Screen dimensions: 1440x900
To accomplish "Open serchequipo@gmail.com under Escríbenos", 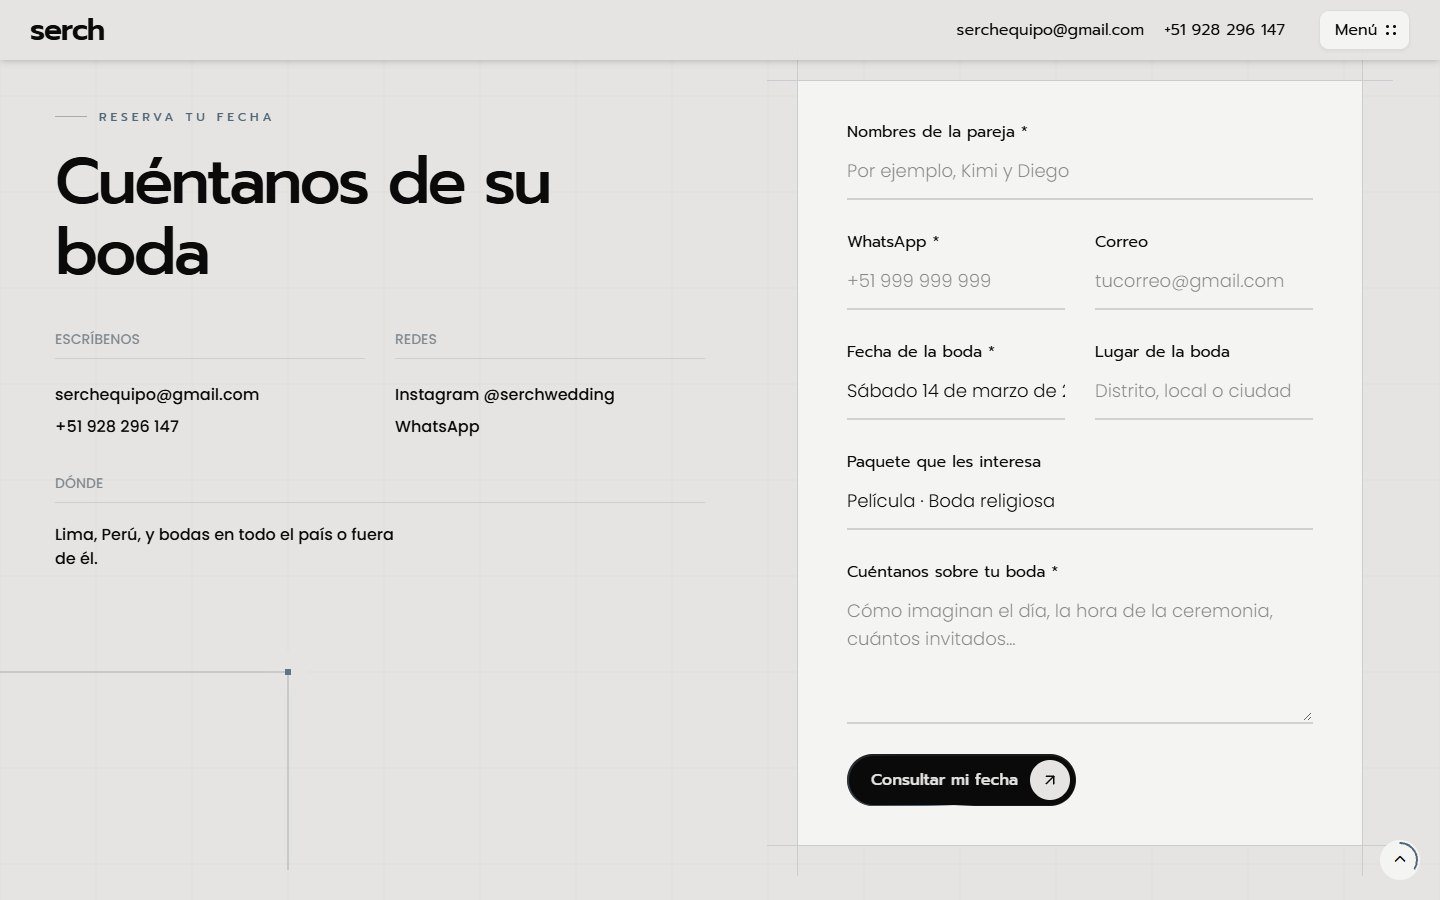I will point(157,395).
